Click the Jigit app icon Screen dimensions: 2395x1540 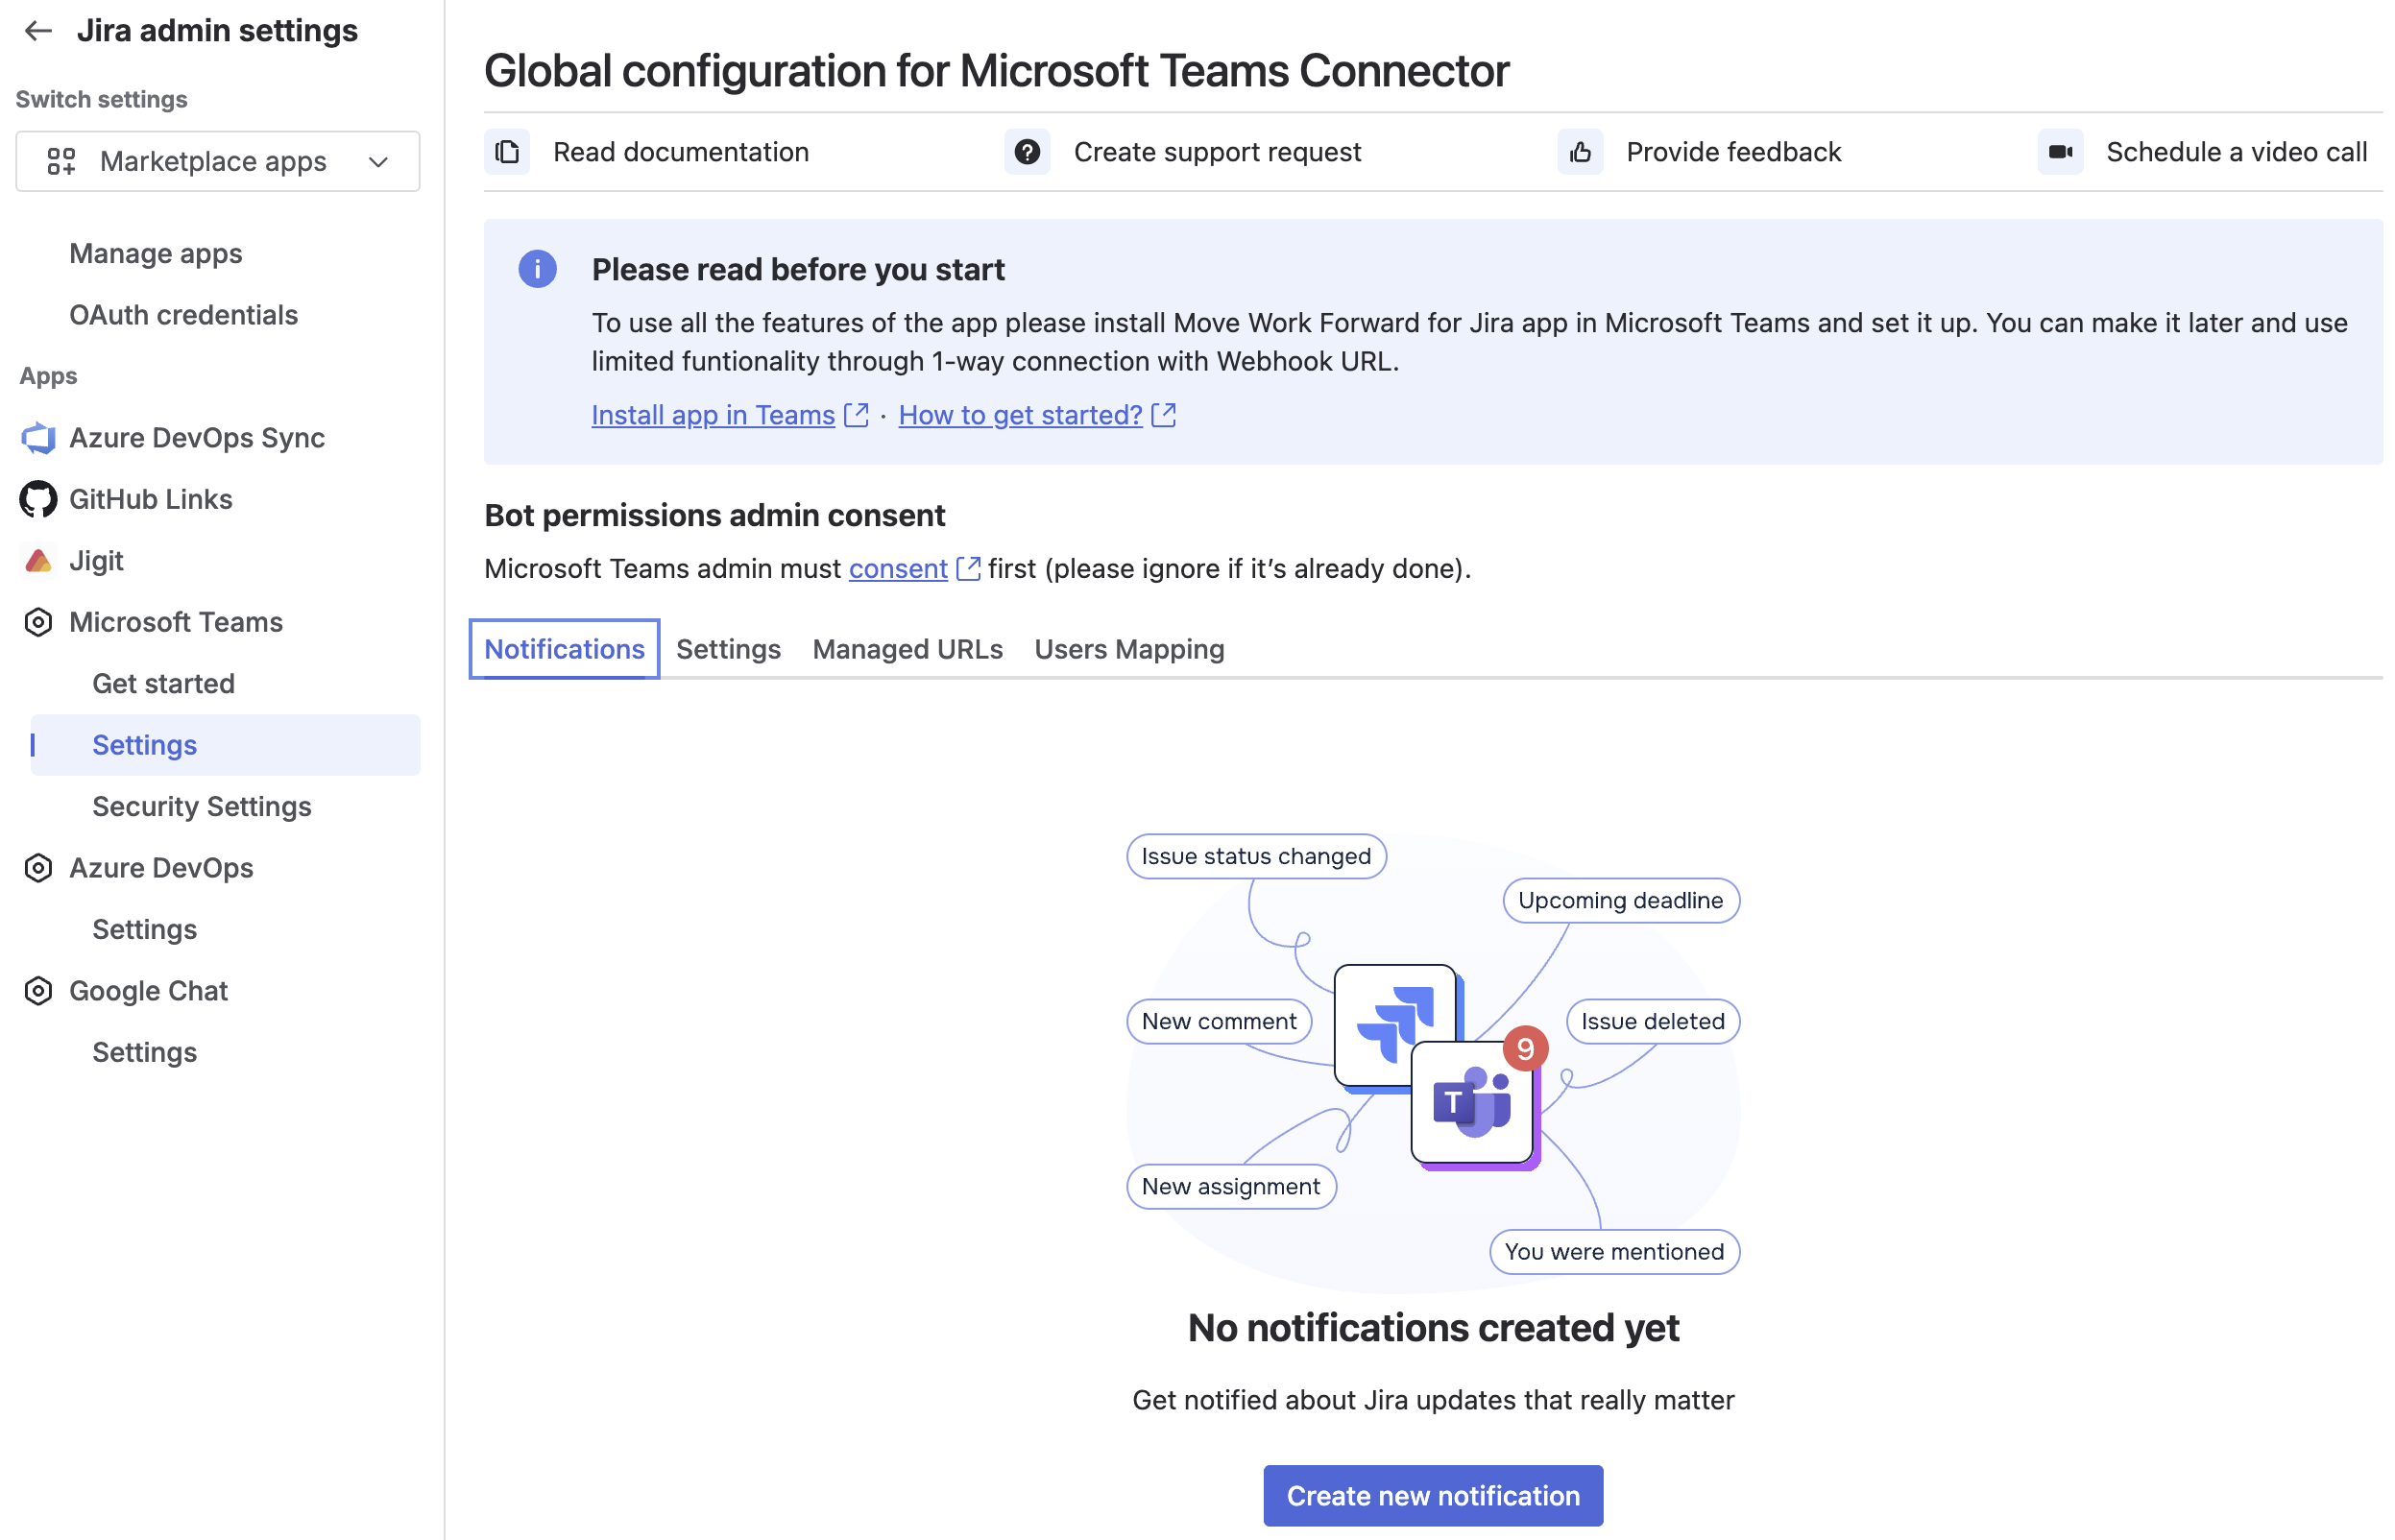pyautogui.click(x=38, y=561)
